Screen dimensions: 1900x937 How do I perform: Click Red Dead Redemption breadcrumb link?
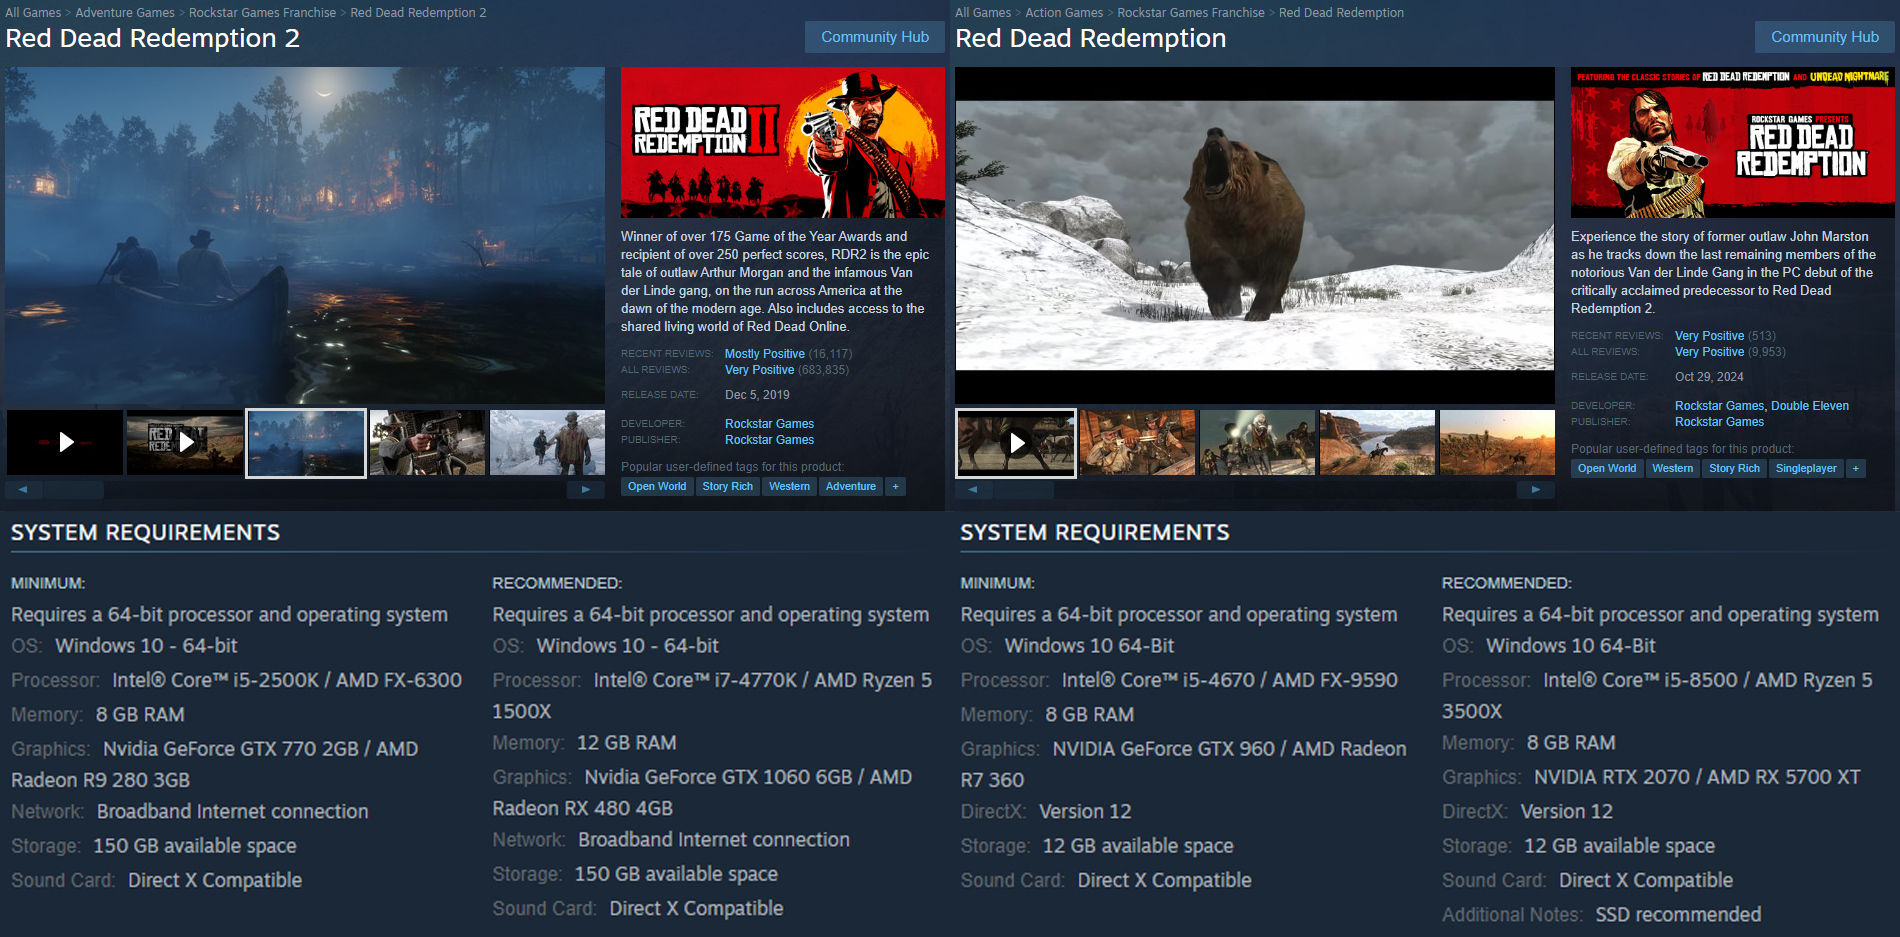click(1341, 13)
